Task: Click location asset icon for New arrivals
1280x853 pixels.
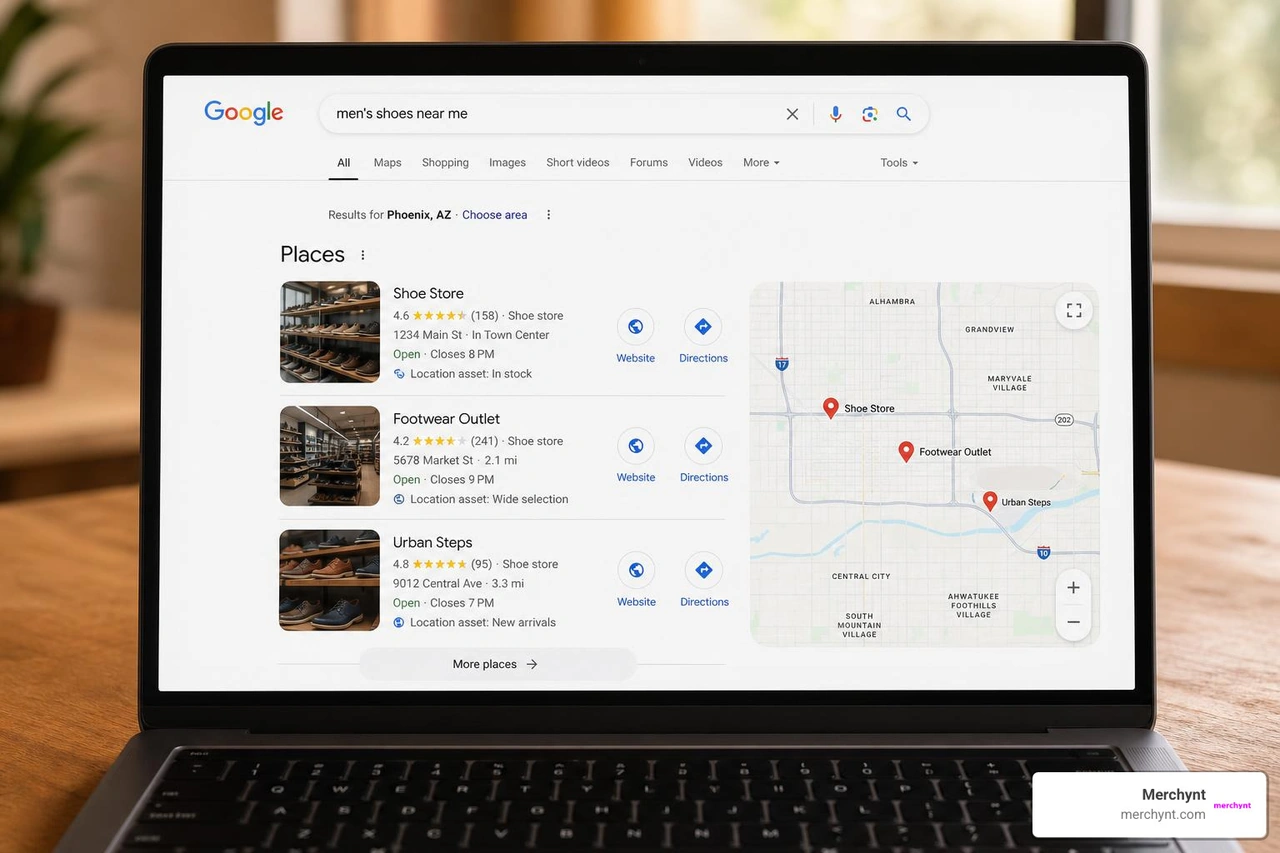Action: 399,622
